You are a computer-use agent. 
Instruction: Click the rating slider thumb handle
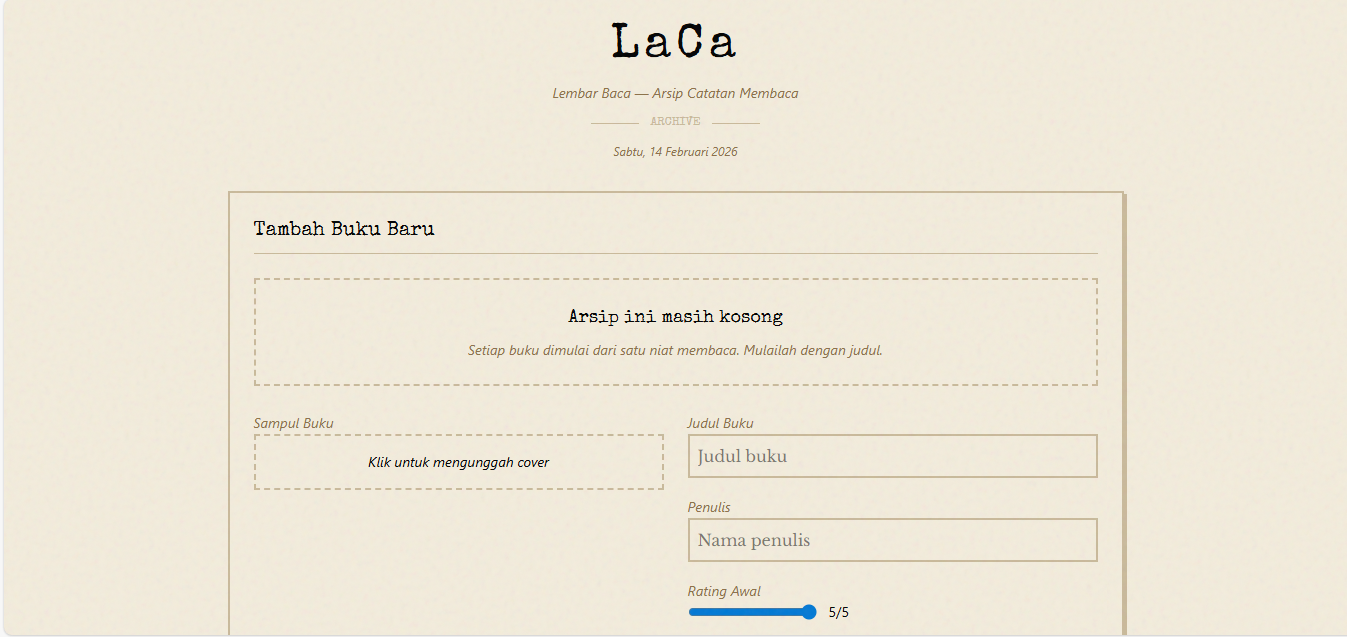[x=809, y=612]
